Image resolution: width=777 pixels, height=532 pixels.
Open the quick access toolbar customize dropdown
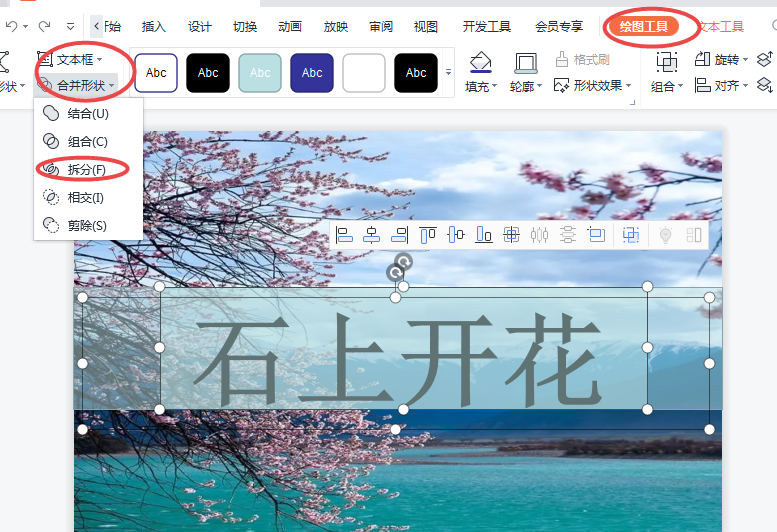(70, 26)
